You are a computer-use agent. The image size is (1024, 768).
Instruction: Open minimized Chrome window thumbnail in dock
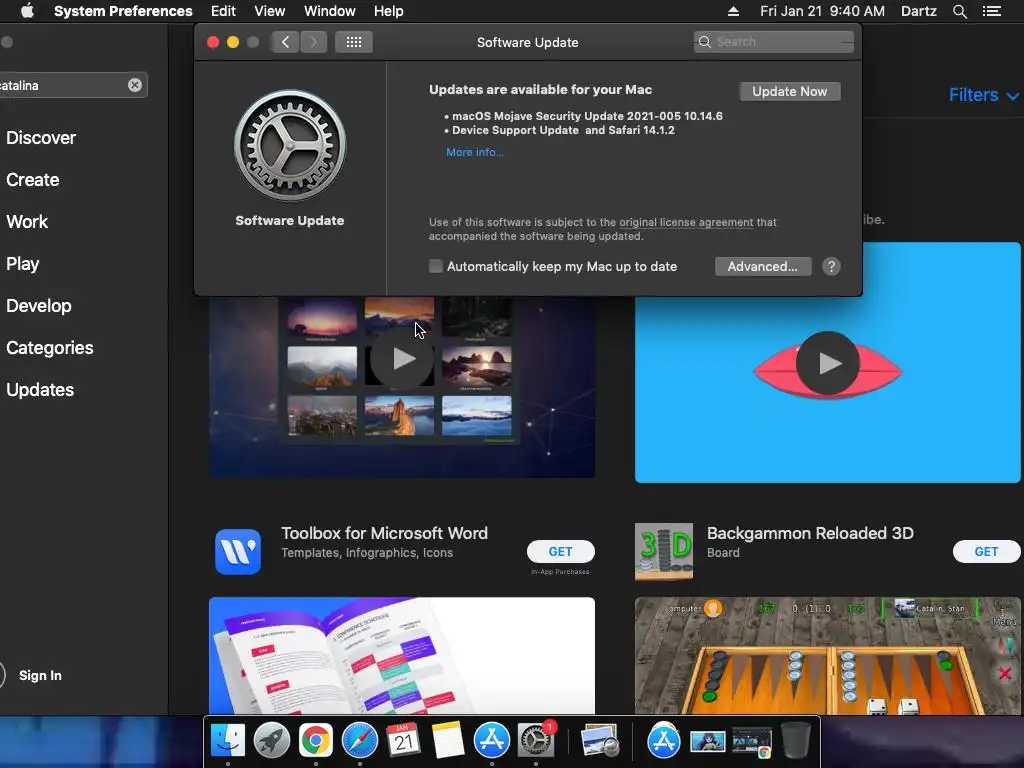pyautogui.click(x=752, y=743)
